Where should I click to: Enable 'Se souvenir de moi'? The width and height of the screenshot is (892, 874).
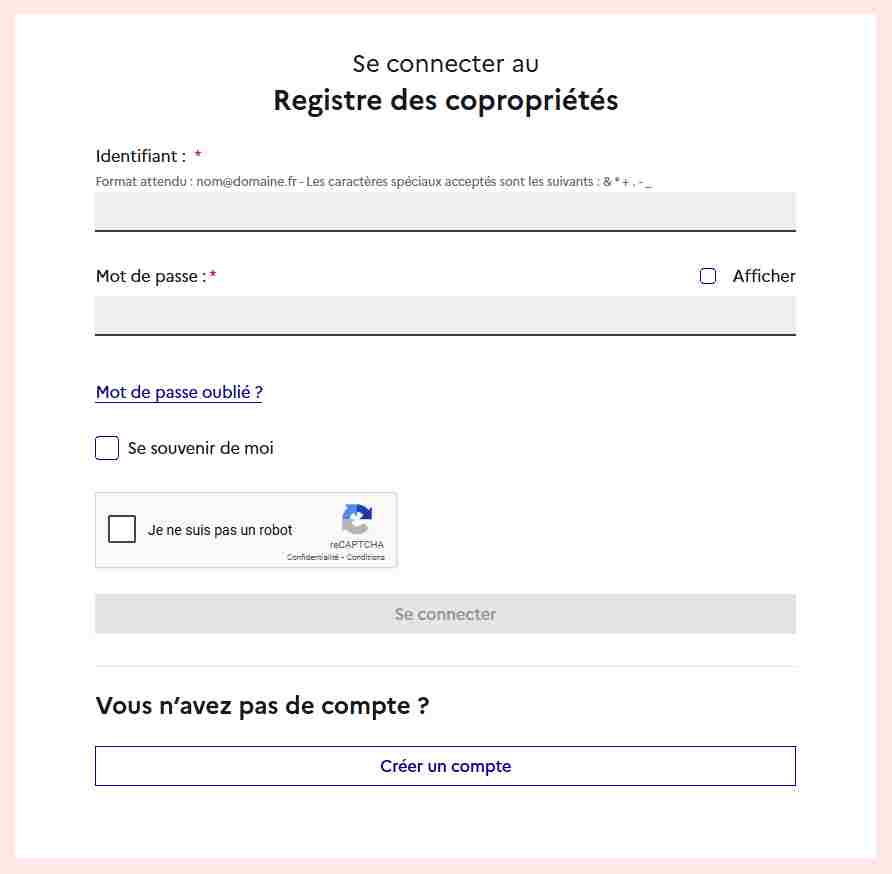point(106,448)
